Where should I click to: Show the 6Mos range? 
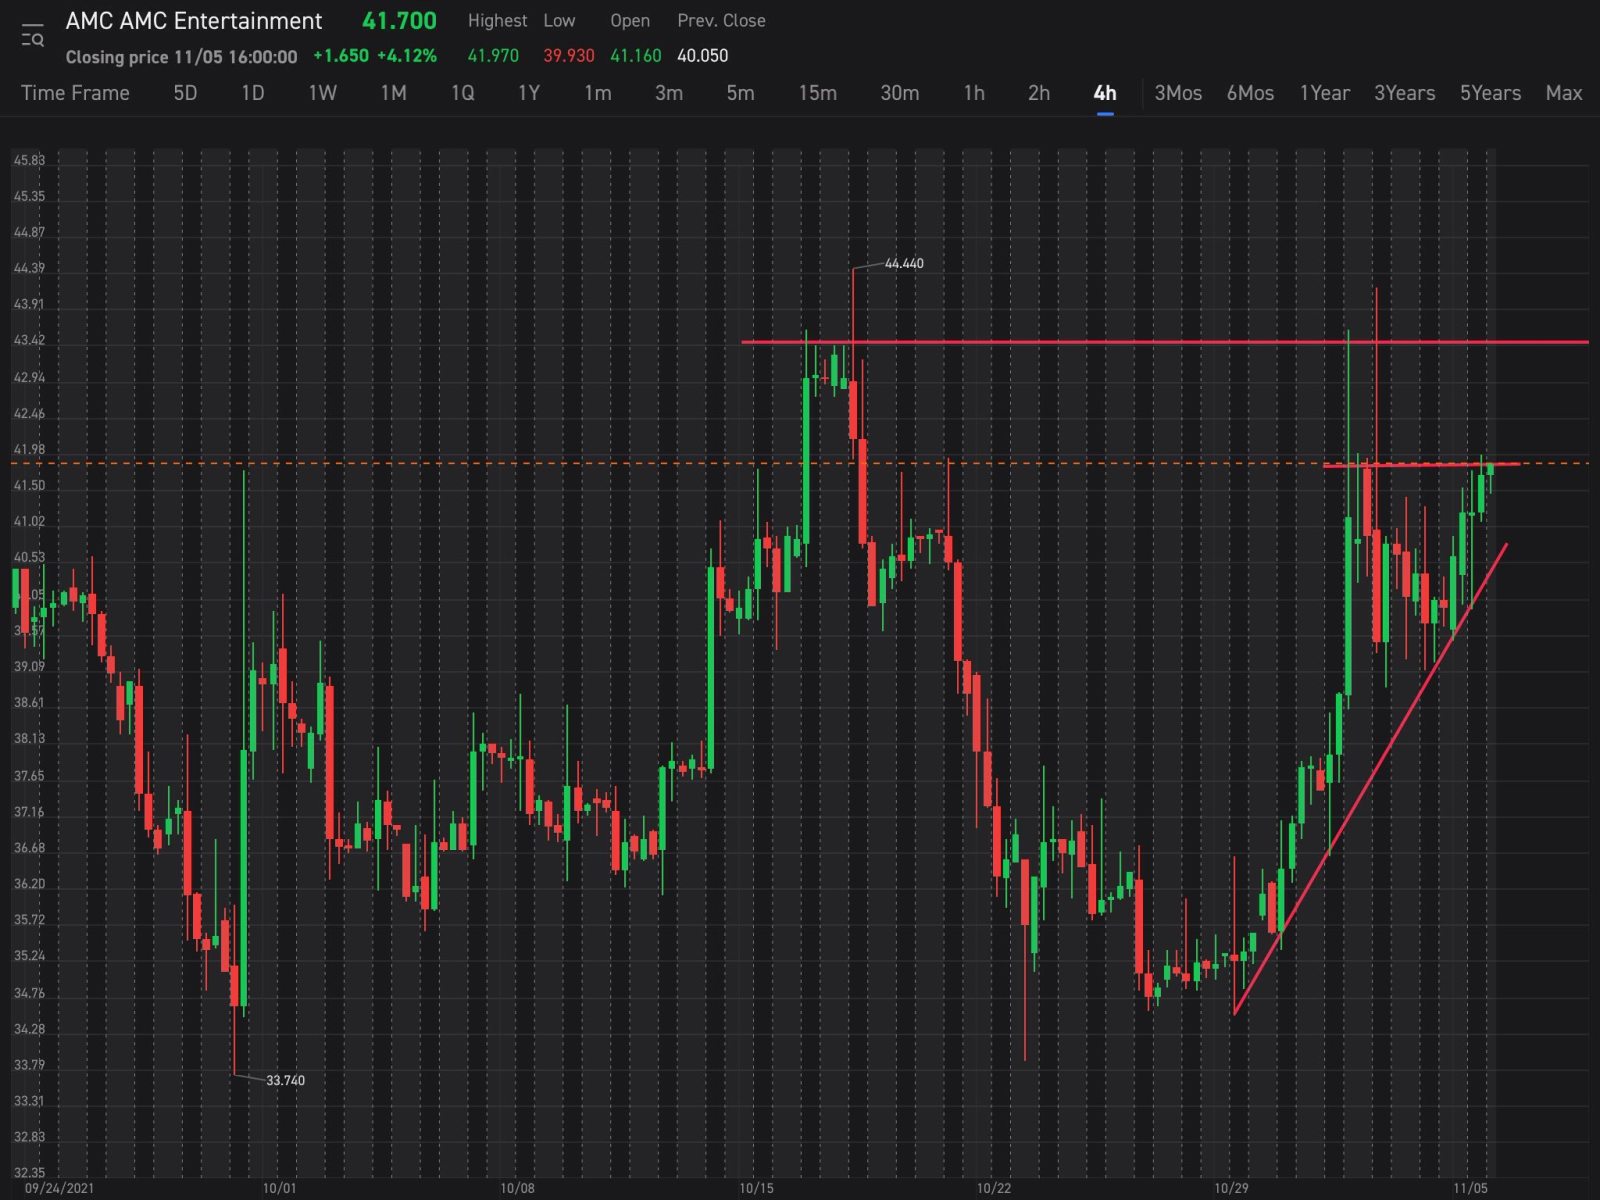pyautogui.click(x=1250, y=93)
